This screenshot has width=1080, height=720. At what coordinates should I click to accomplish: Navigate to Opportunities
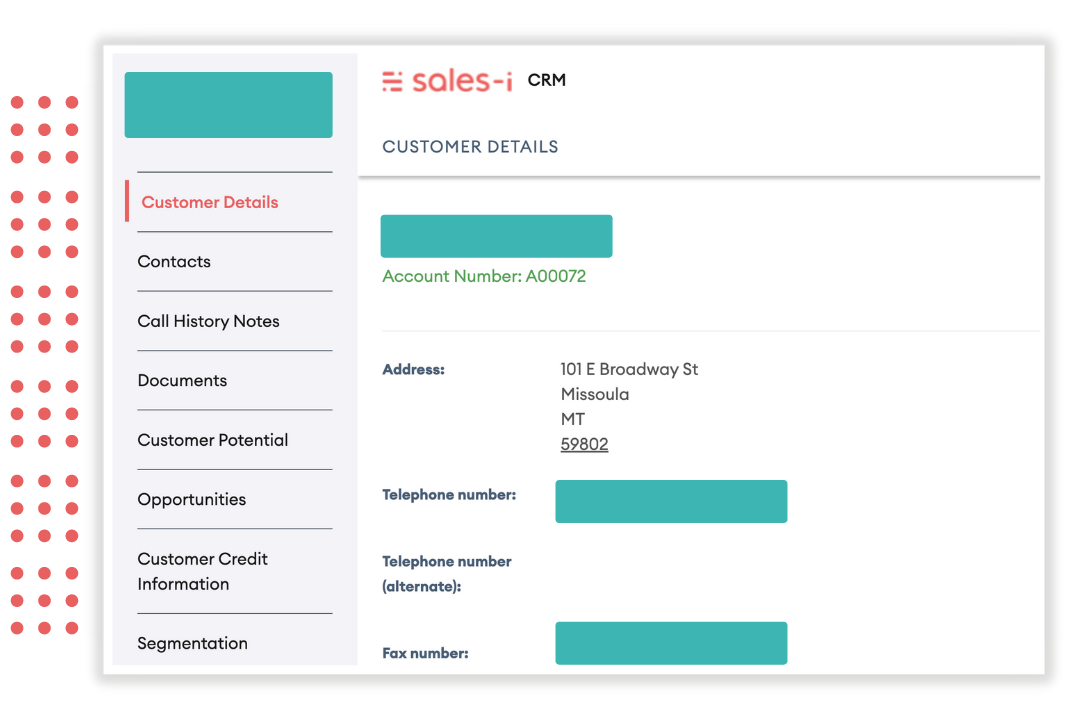coord(191,500)
